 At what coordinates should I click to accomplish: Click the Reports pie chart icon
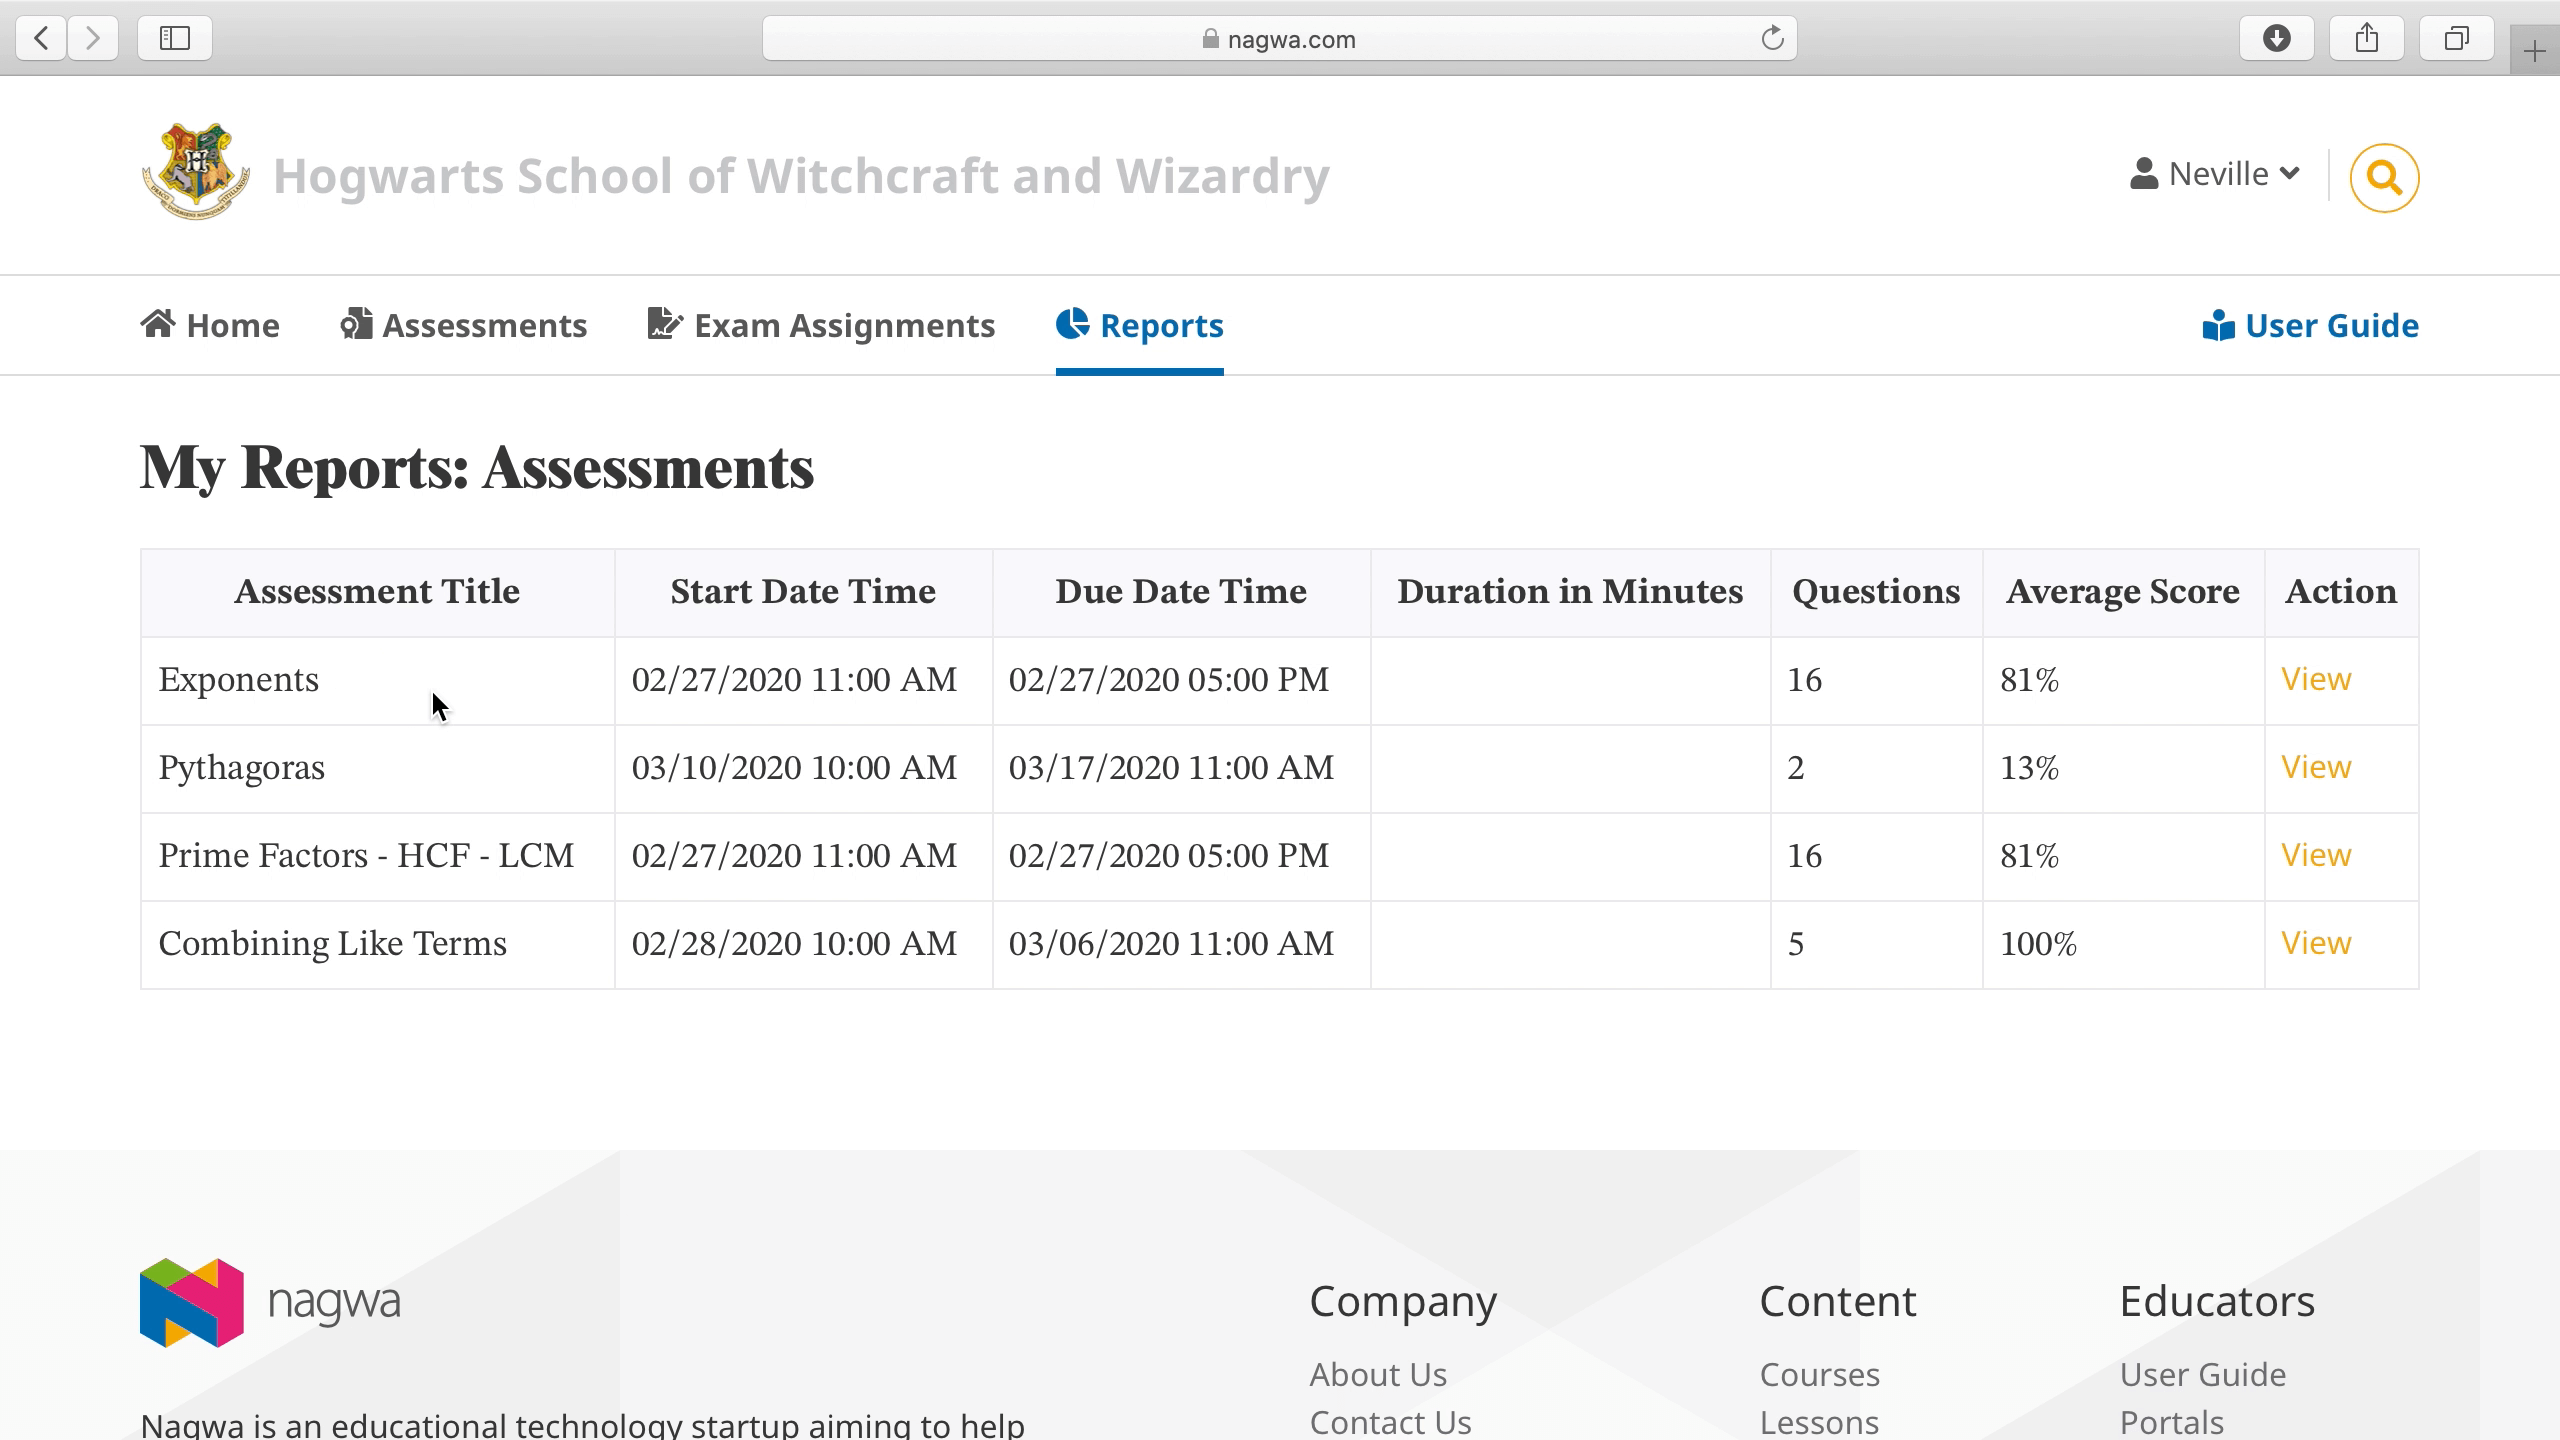tap(1072, 323)
